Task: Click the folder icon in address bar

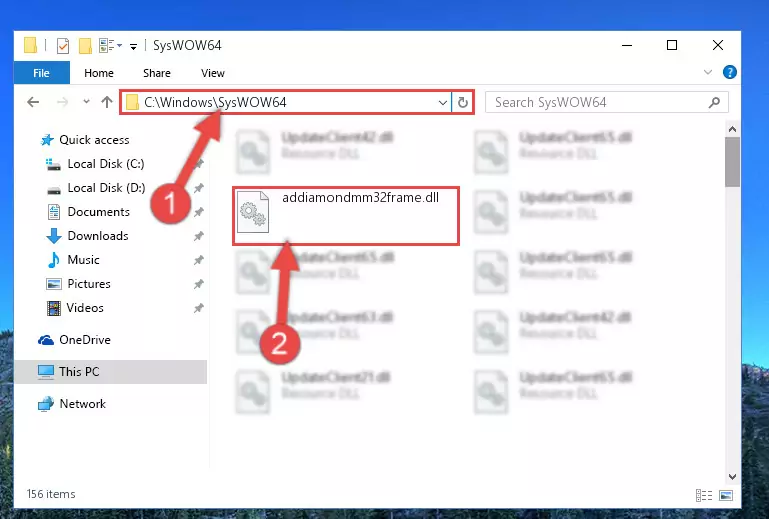Action: 132,102
